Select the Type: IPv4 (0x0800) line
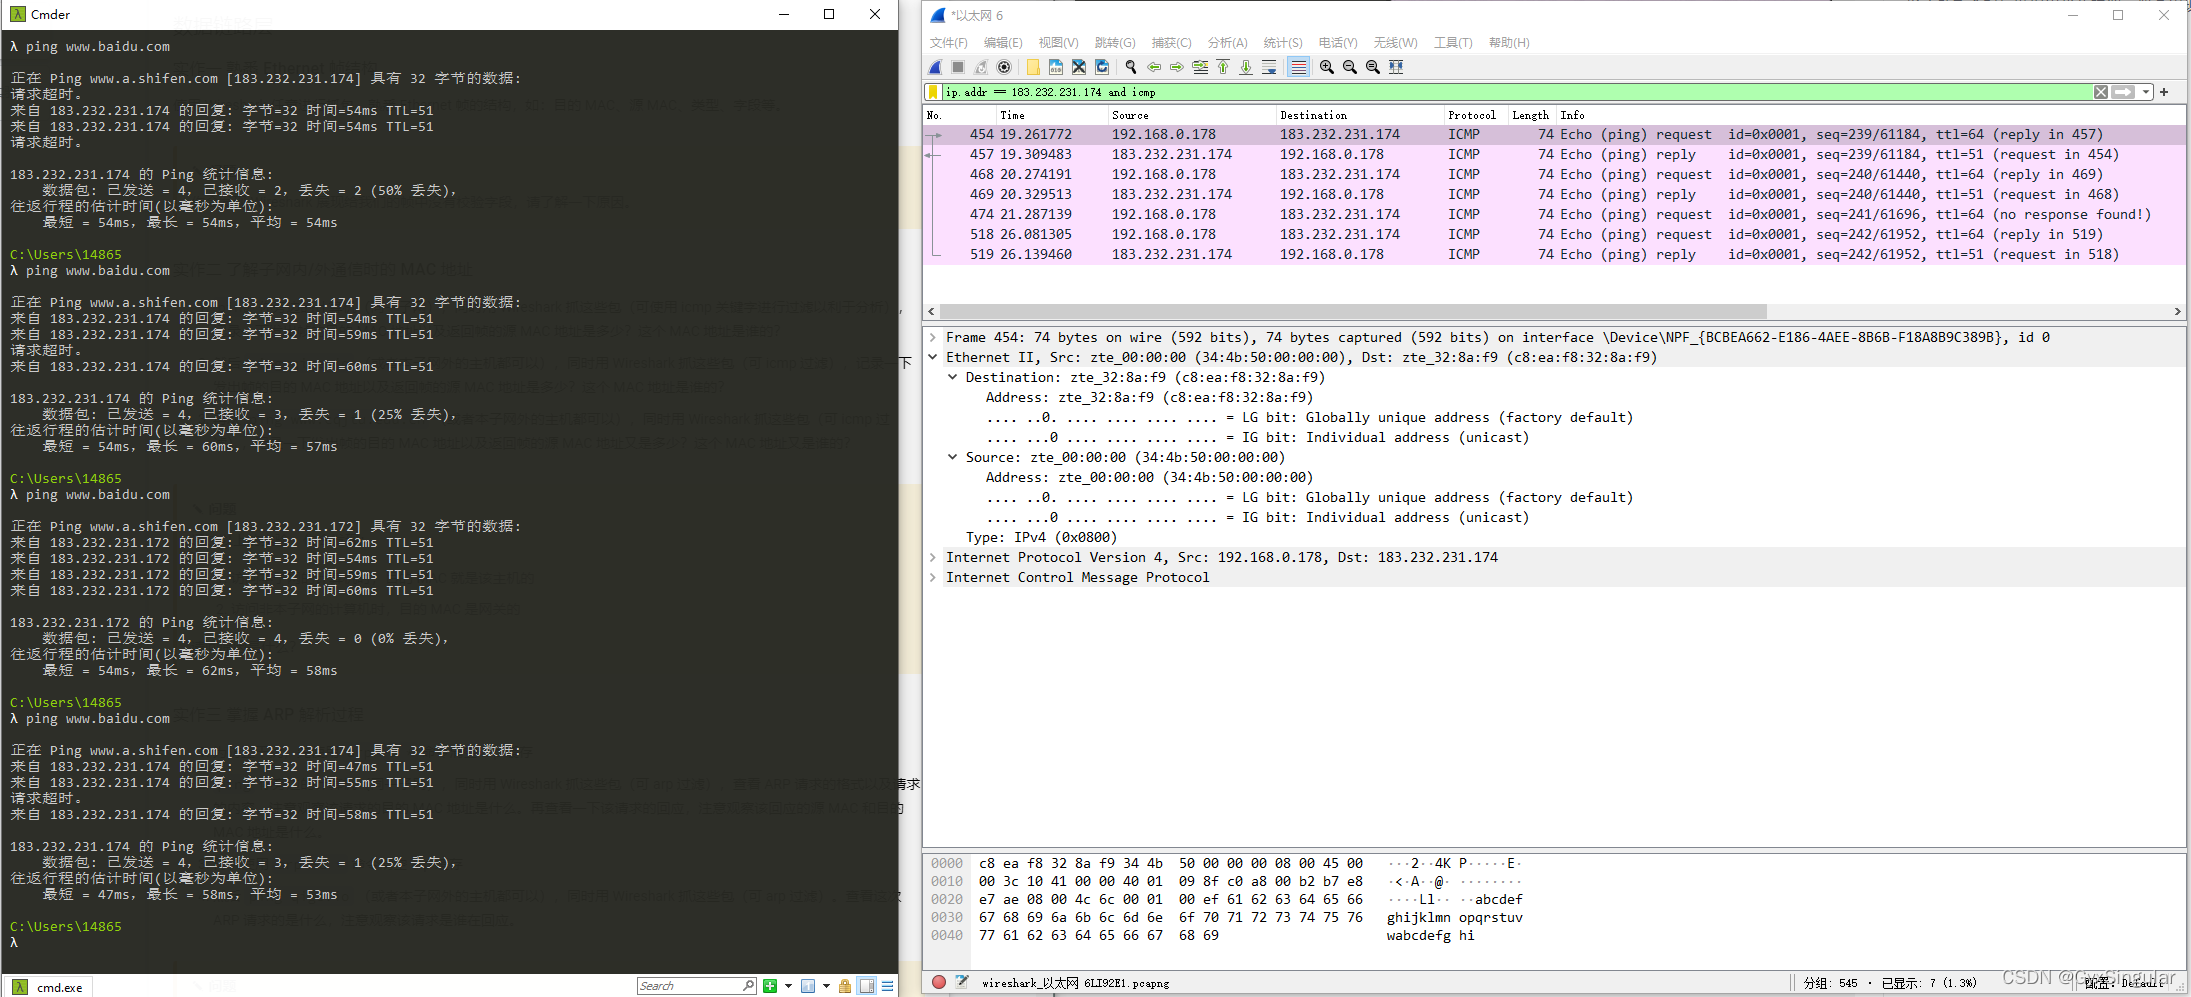The image size is (2191, 997). [x=1041, y=537]
